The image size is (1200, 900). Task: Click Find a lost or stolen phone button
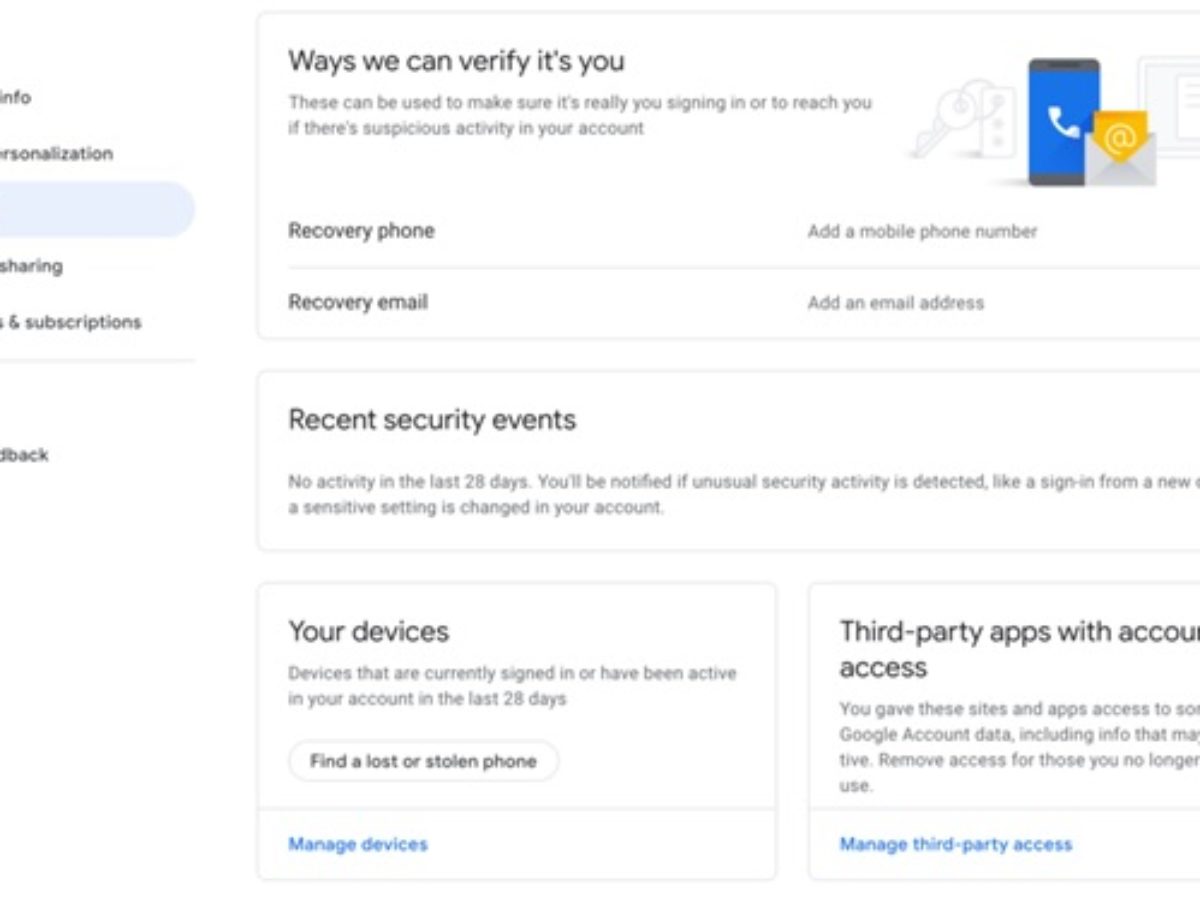click(423, 761)
